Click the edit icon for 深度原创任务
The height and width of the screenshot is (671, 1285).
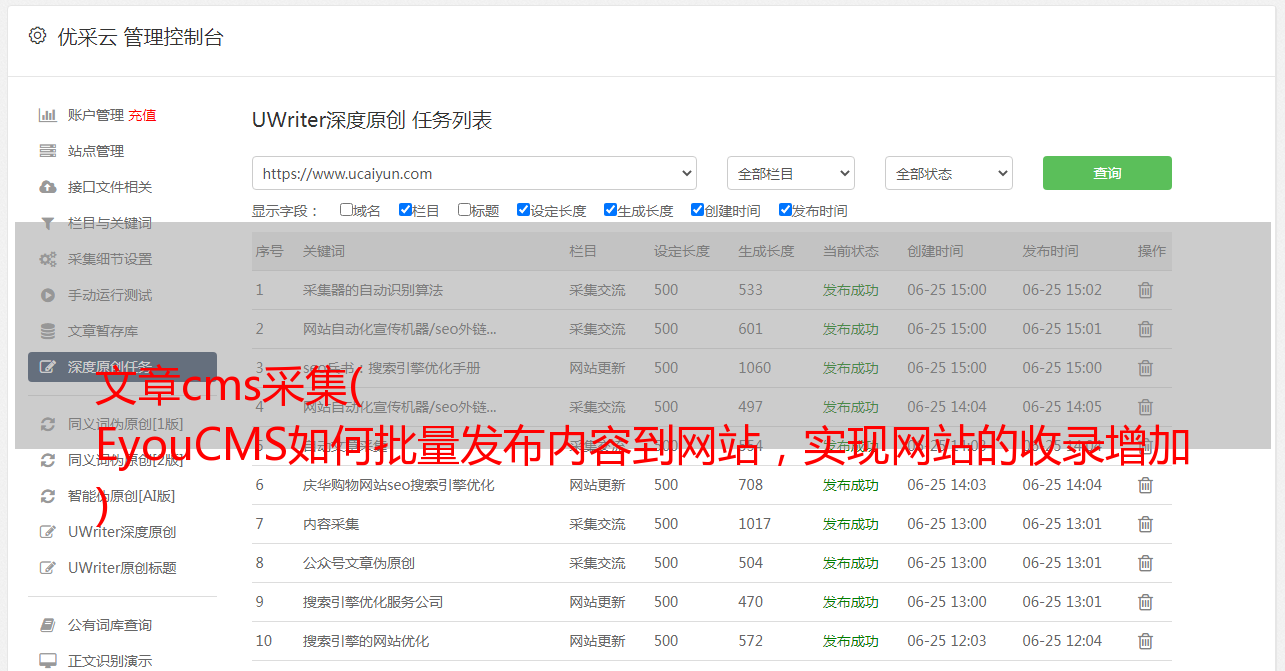47,367
